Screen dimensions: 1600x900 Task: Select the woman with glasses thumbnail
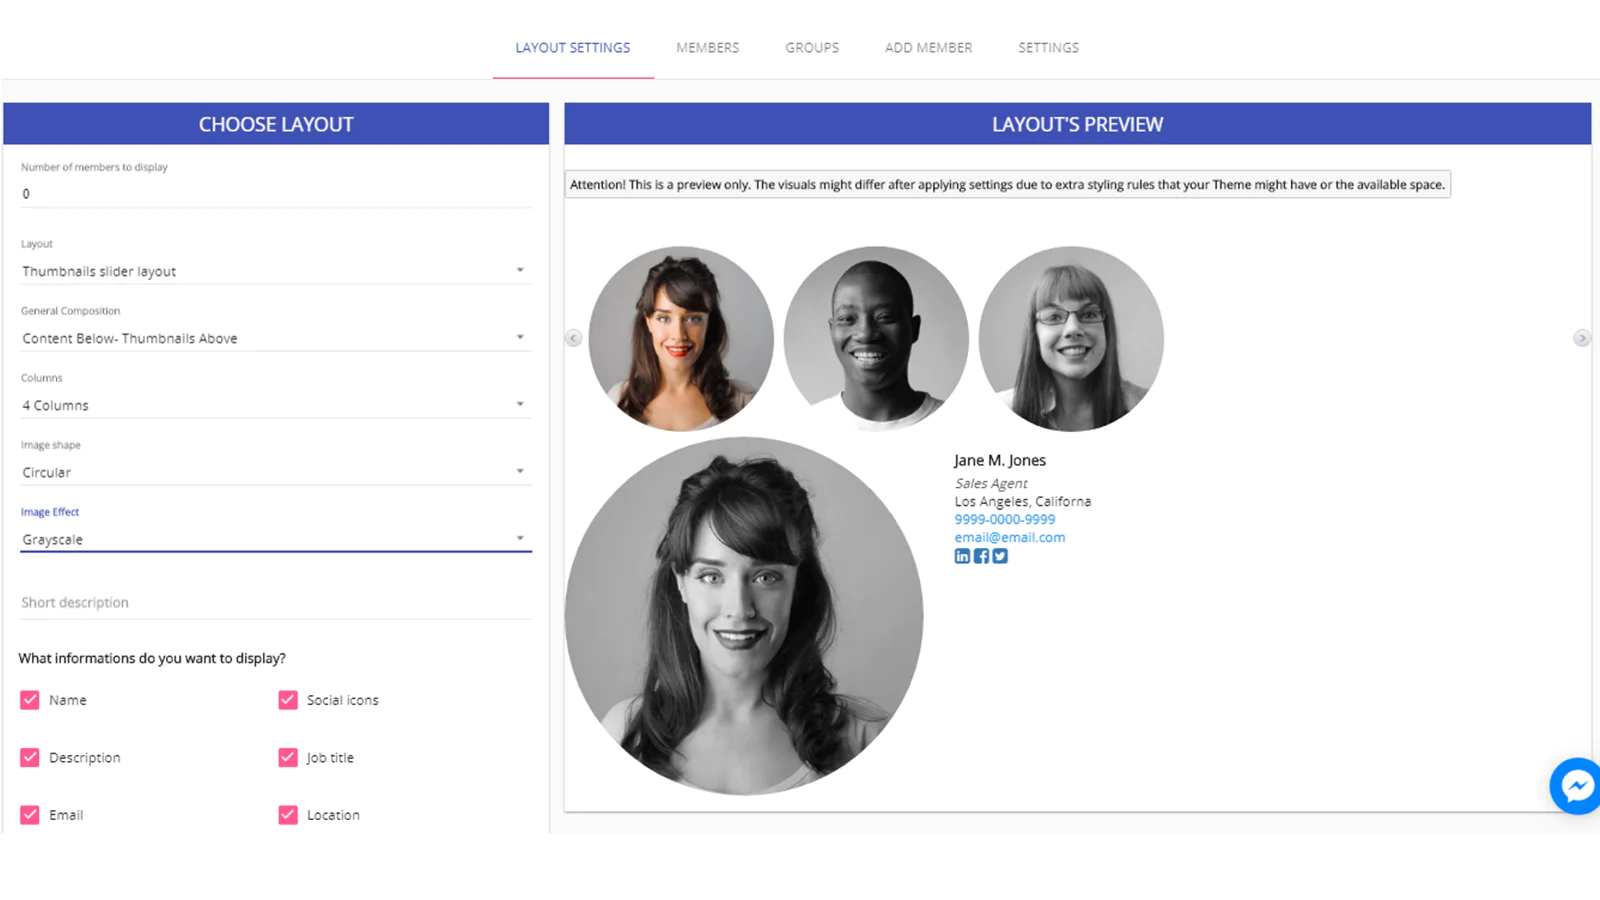point(1071,339)
